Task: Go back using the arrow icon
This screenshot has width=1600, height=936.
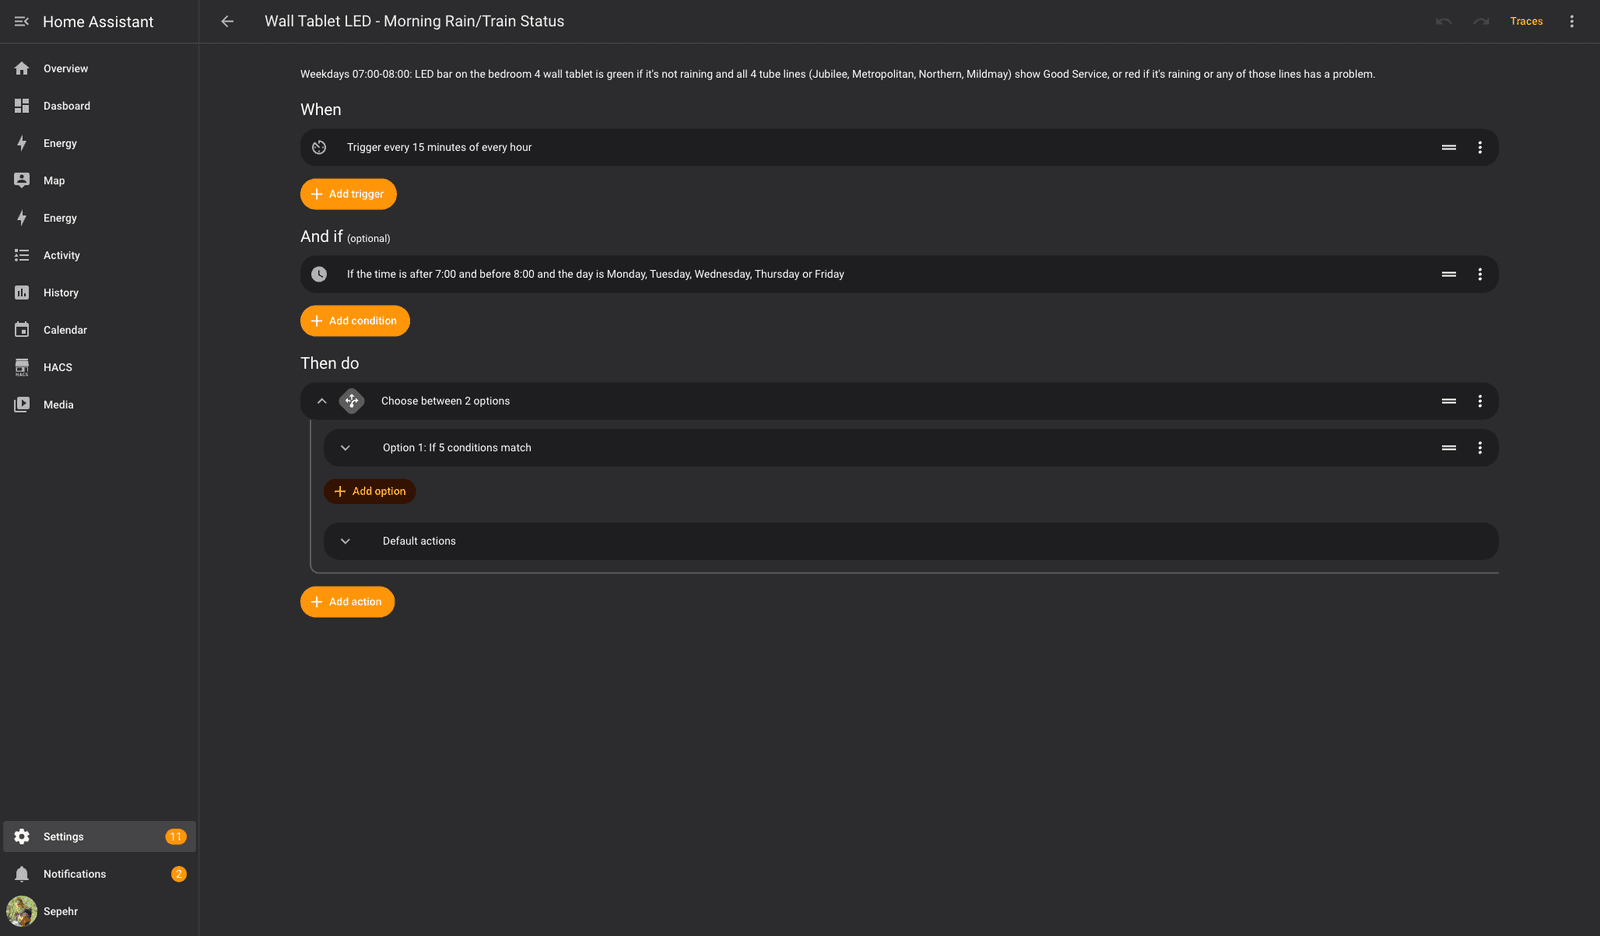Action: tap(227, 21)
